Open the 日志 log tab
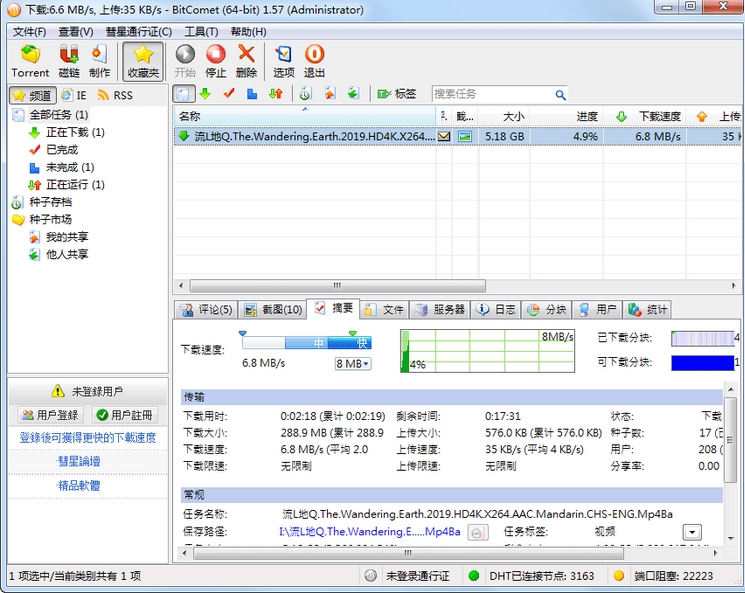This screenshot has height=593, width=745. [496, 310]
